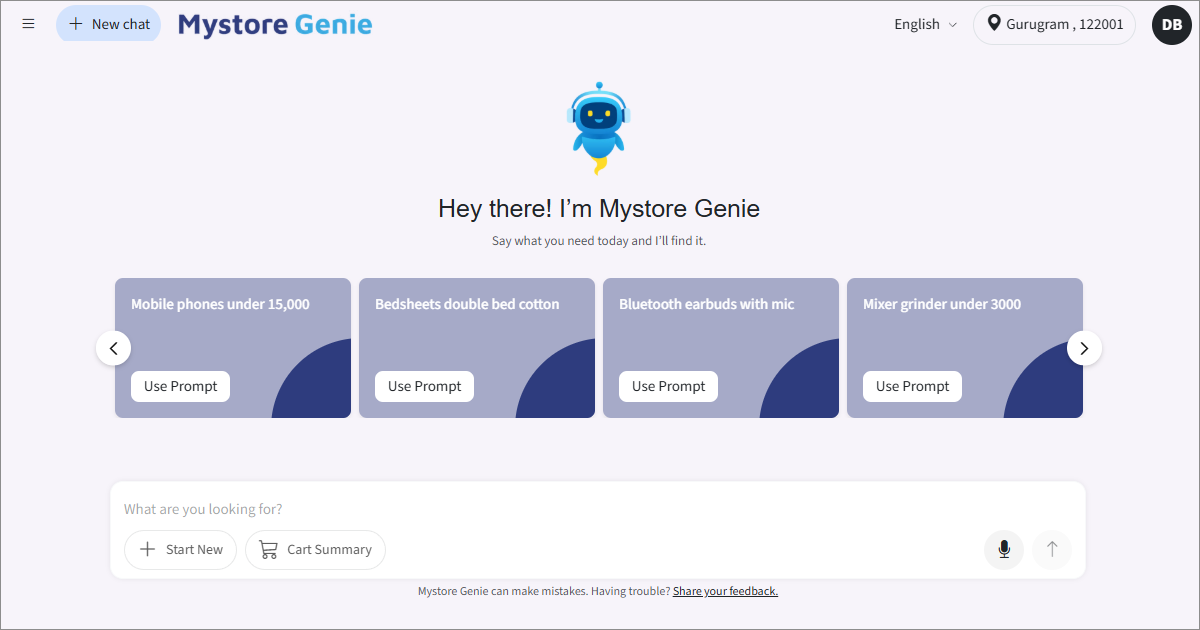Click the DB profile avatar
1200x630 pixels.
(1171, 25)
